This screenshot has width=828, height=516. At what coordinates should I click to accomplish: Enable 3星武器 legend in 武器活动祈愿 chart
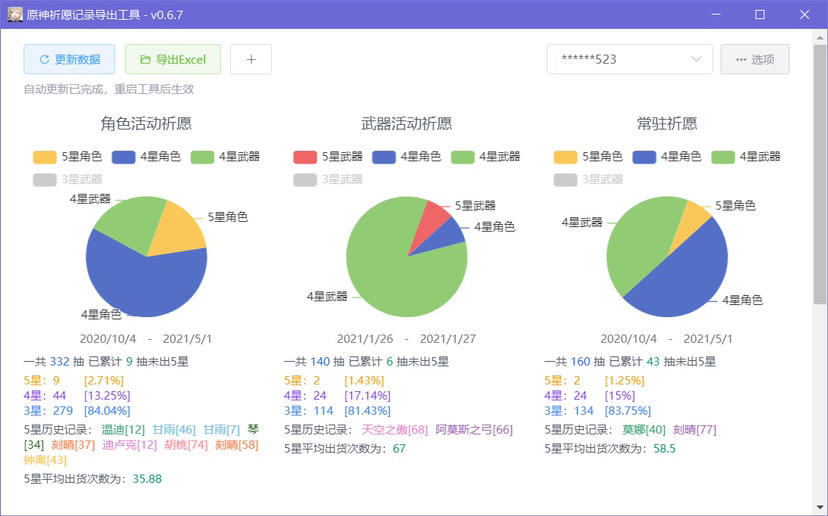click(328, 179)
